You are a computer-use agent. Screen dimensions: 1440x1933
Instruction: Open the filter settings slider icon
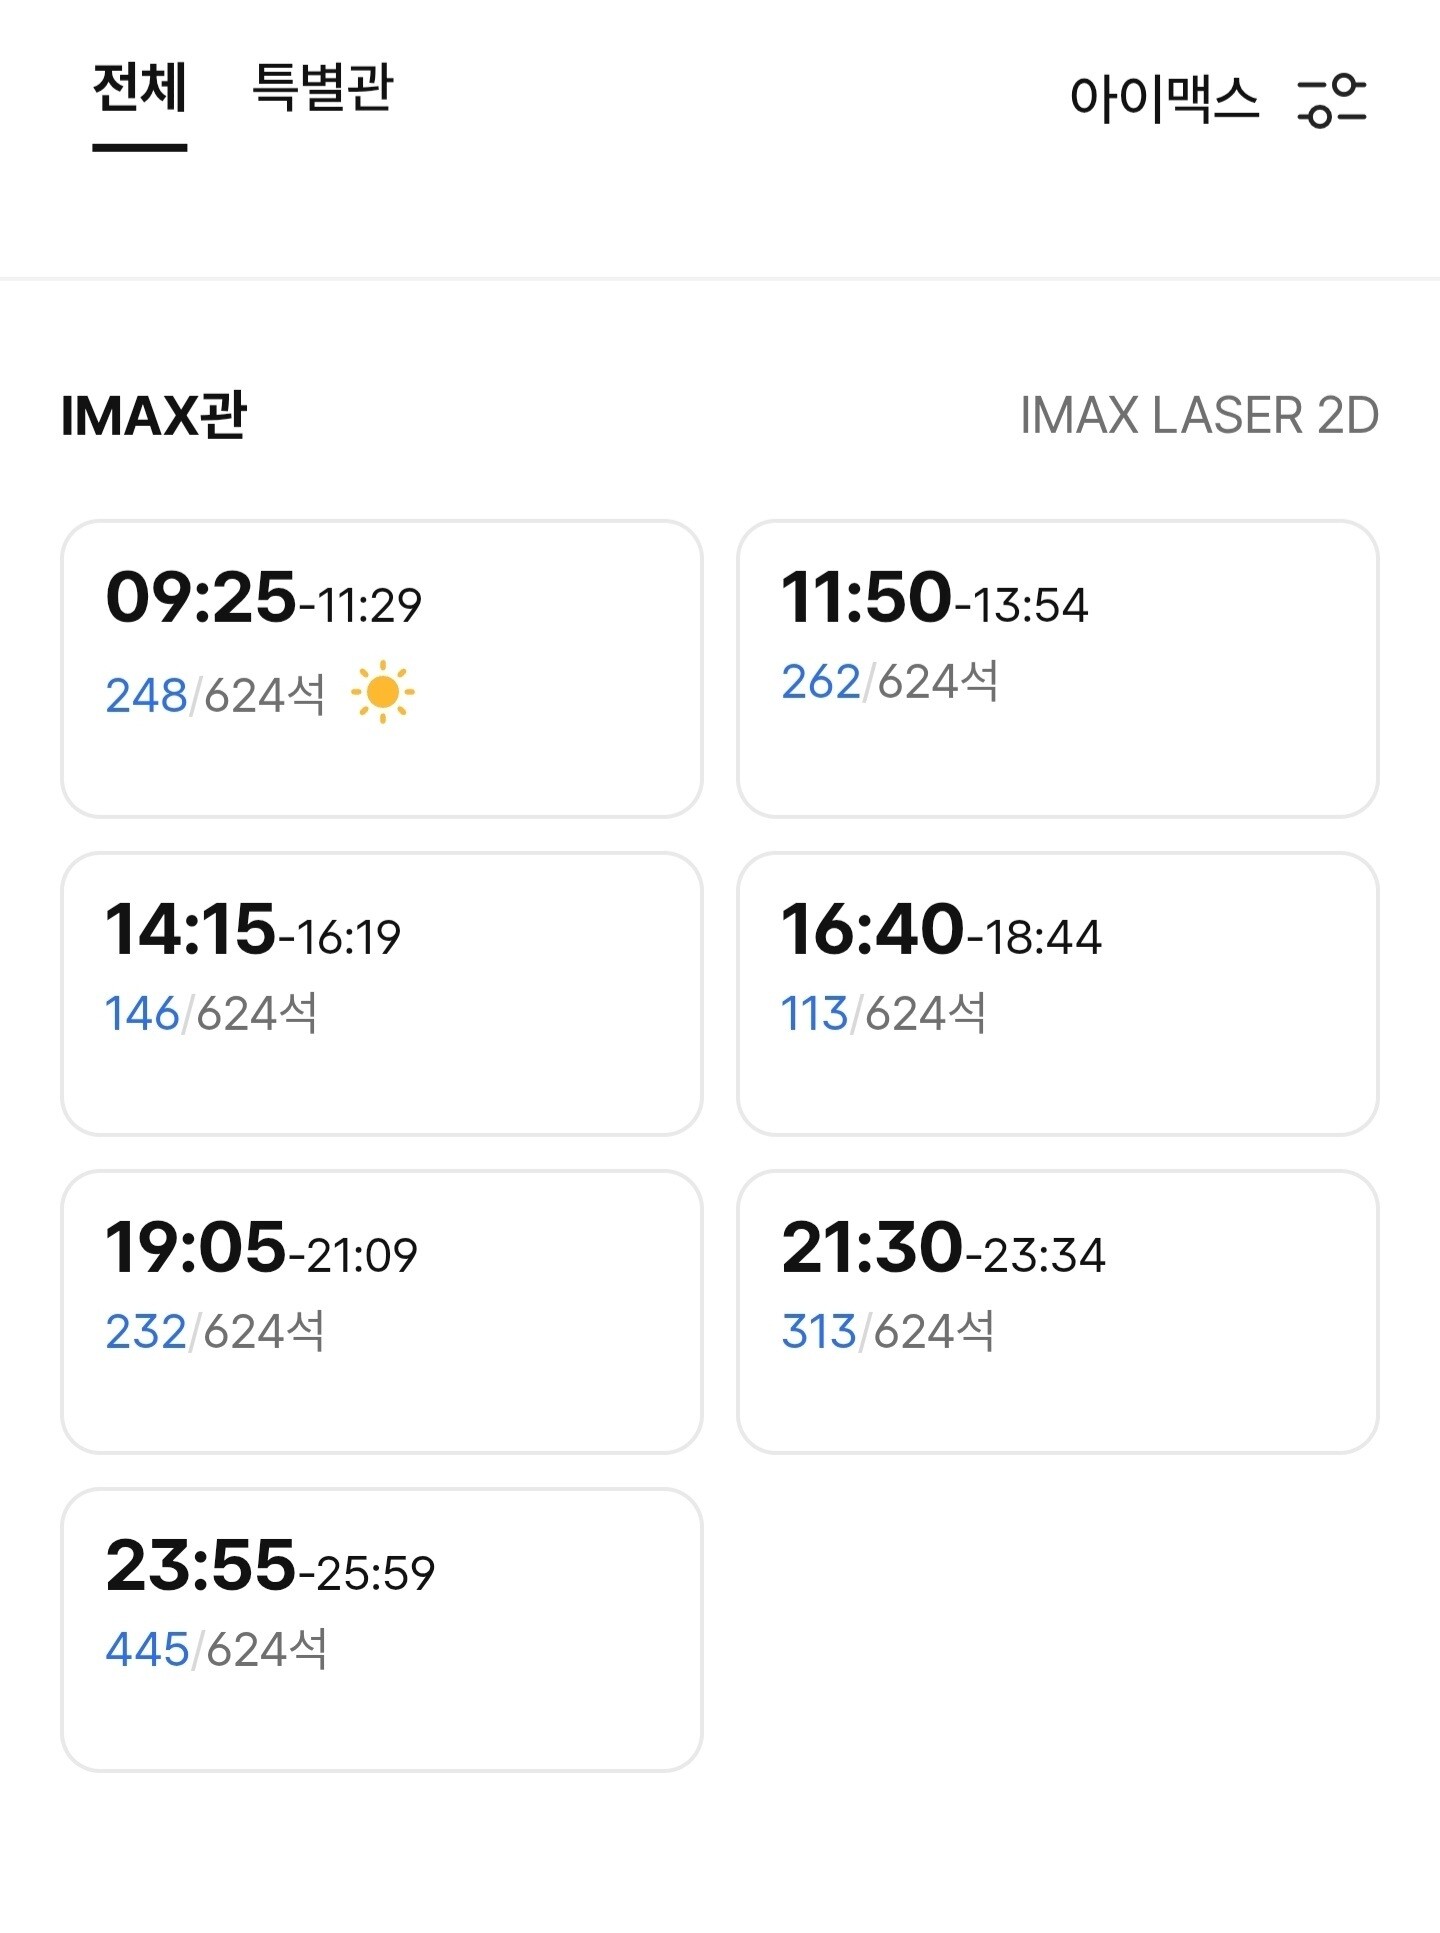(1331, 101)
